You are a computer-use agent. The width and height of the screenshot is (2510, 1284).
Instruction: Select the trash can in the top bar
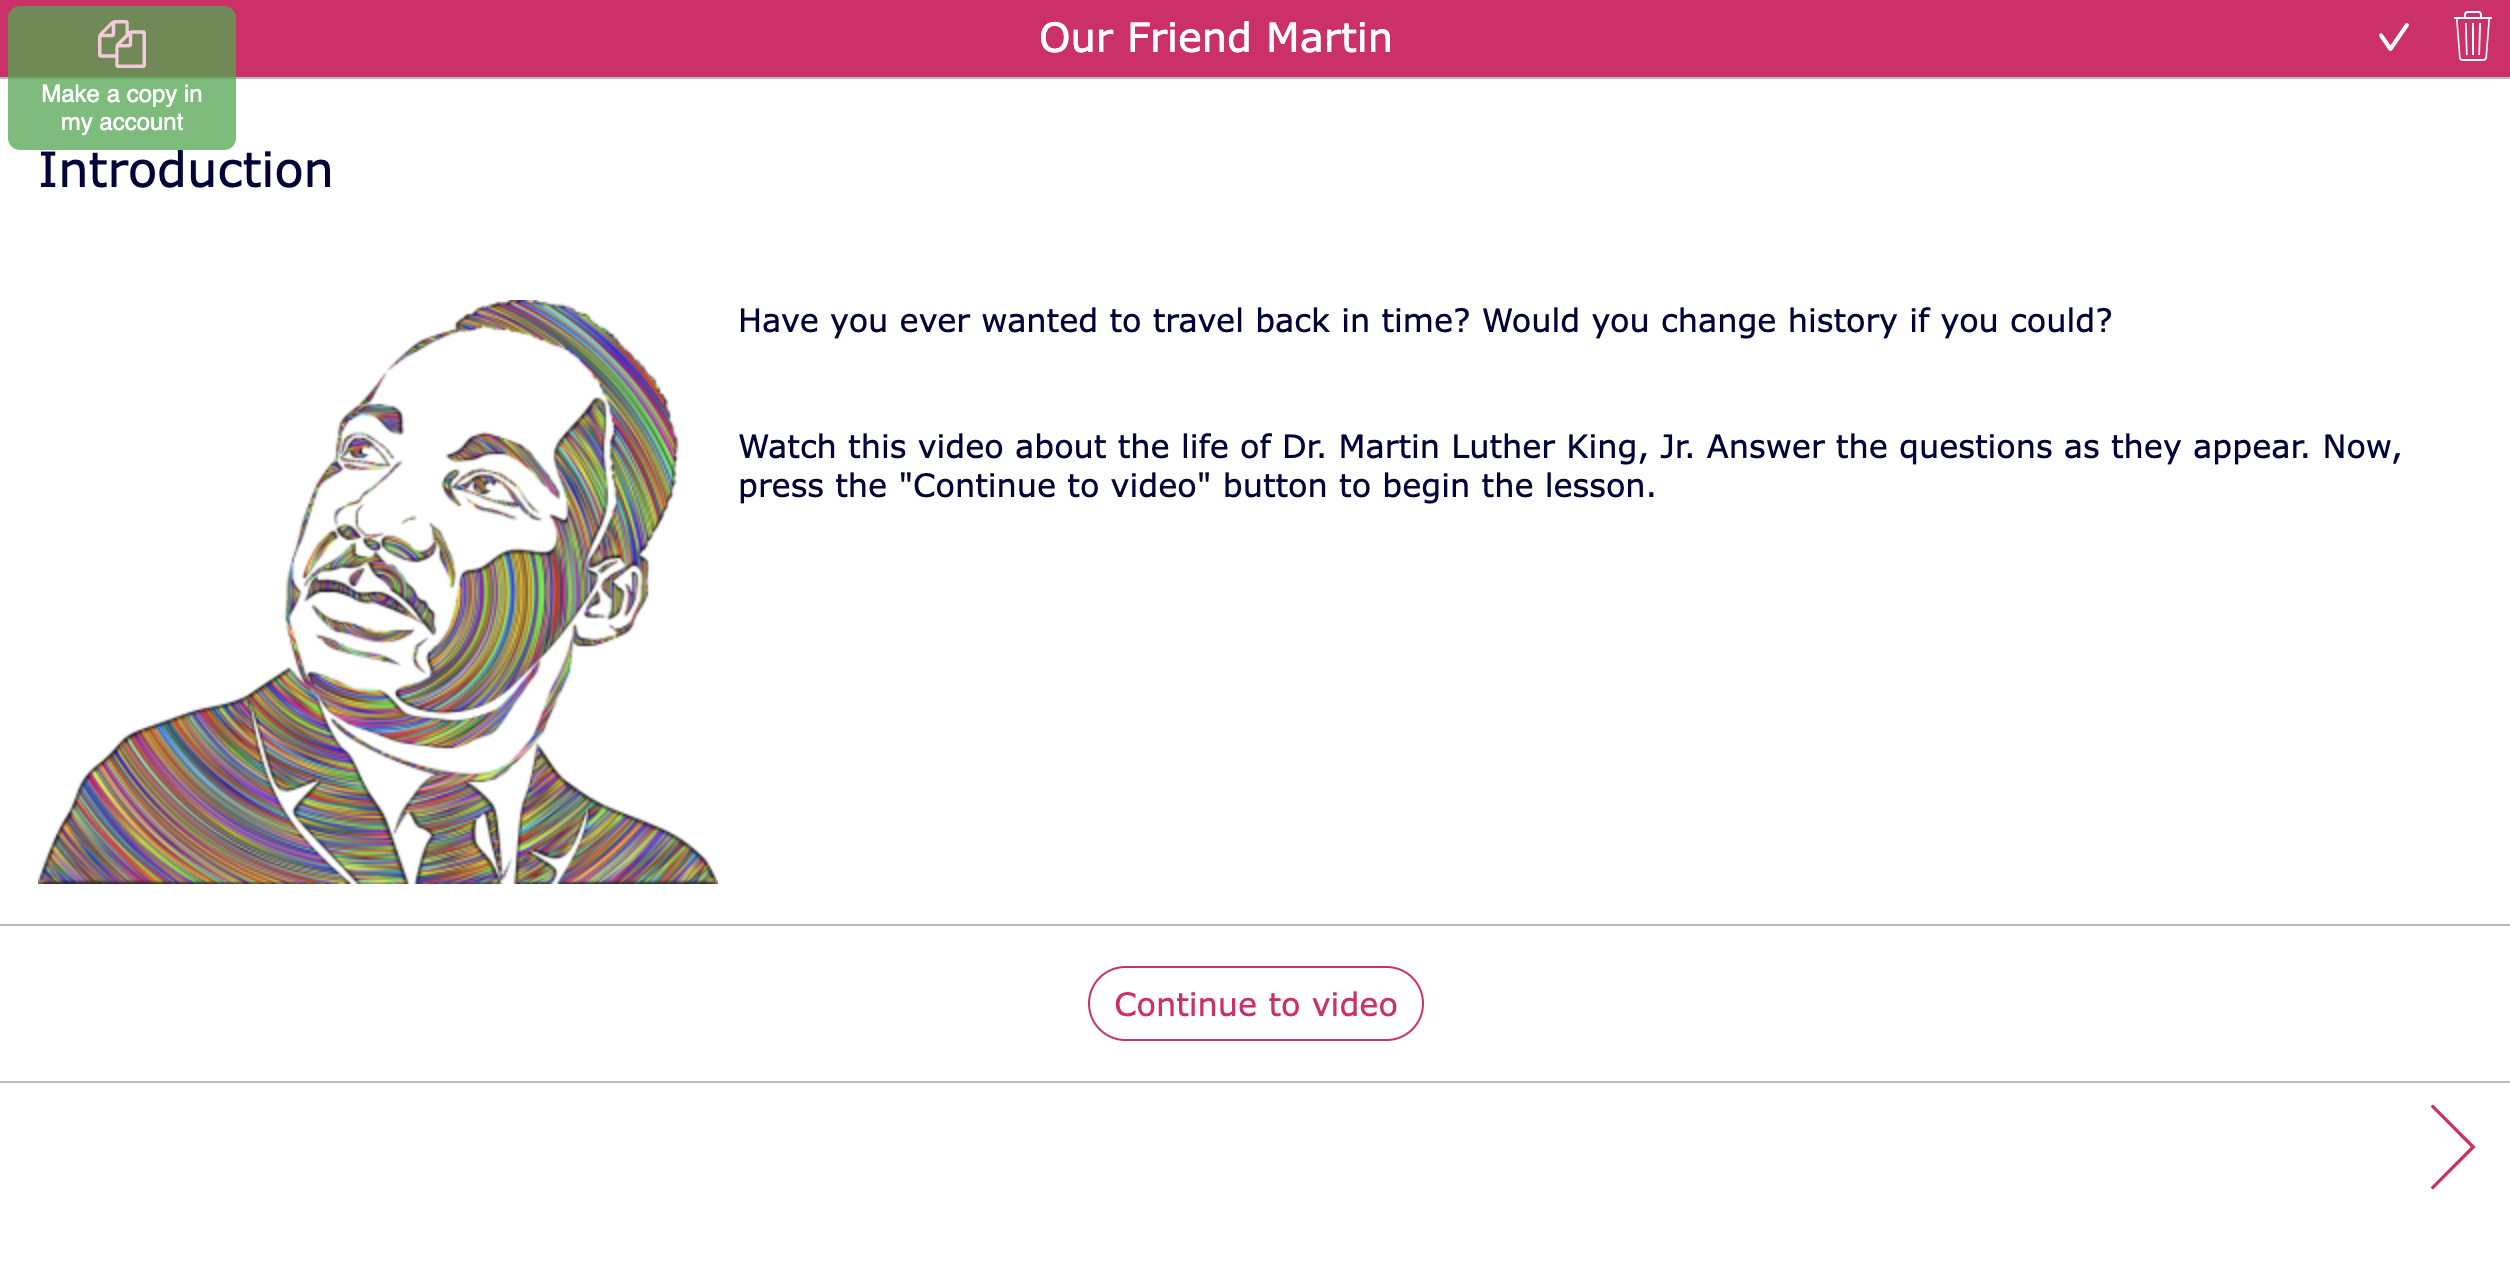point(2471,39)
